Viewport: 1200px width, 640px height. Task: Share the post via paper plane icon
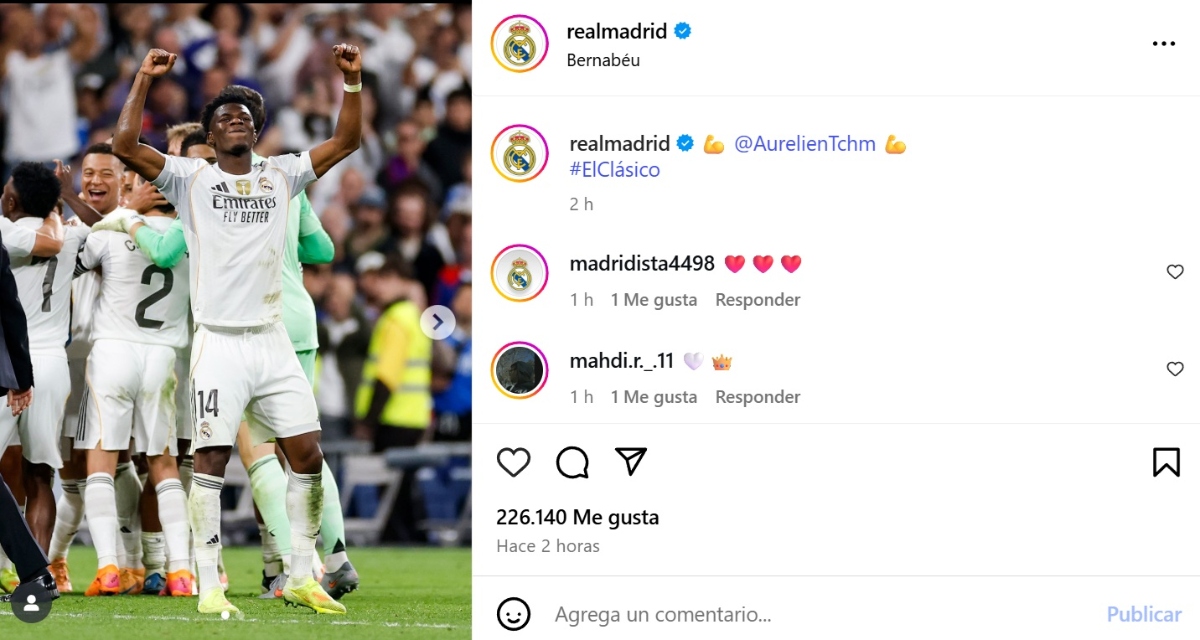(631, 461)
